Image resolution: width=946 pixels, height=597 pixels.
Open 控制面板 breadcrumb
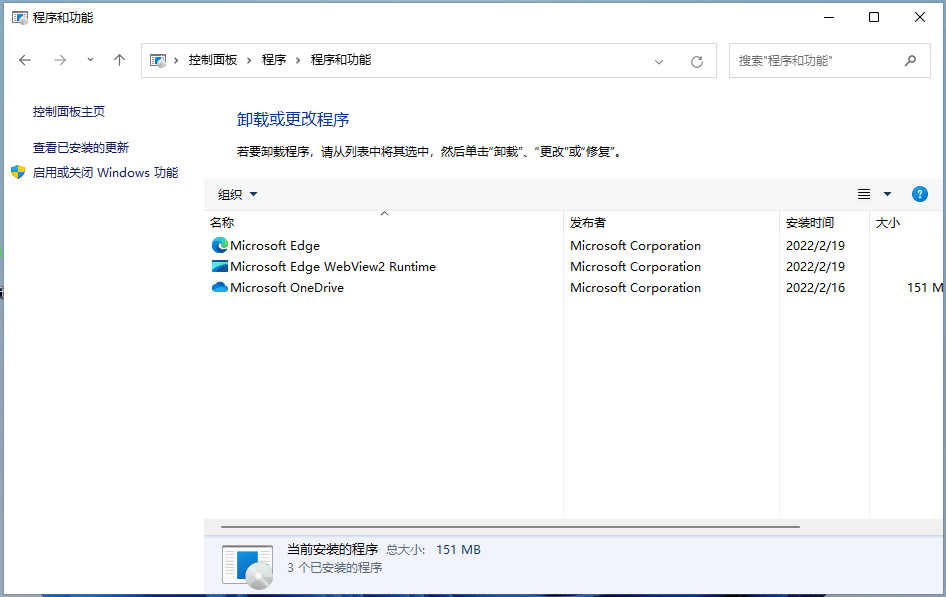point(213,60)
